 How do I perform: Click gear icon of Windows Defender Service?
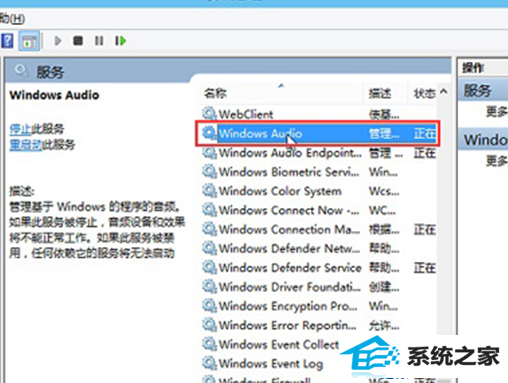click(209, 267)
